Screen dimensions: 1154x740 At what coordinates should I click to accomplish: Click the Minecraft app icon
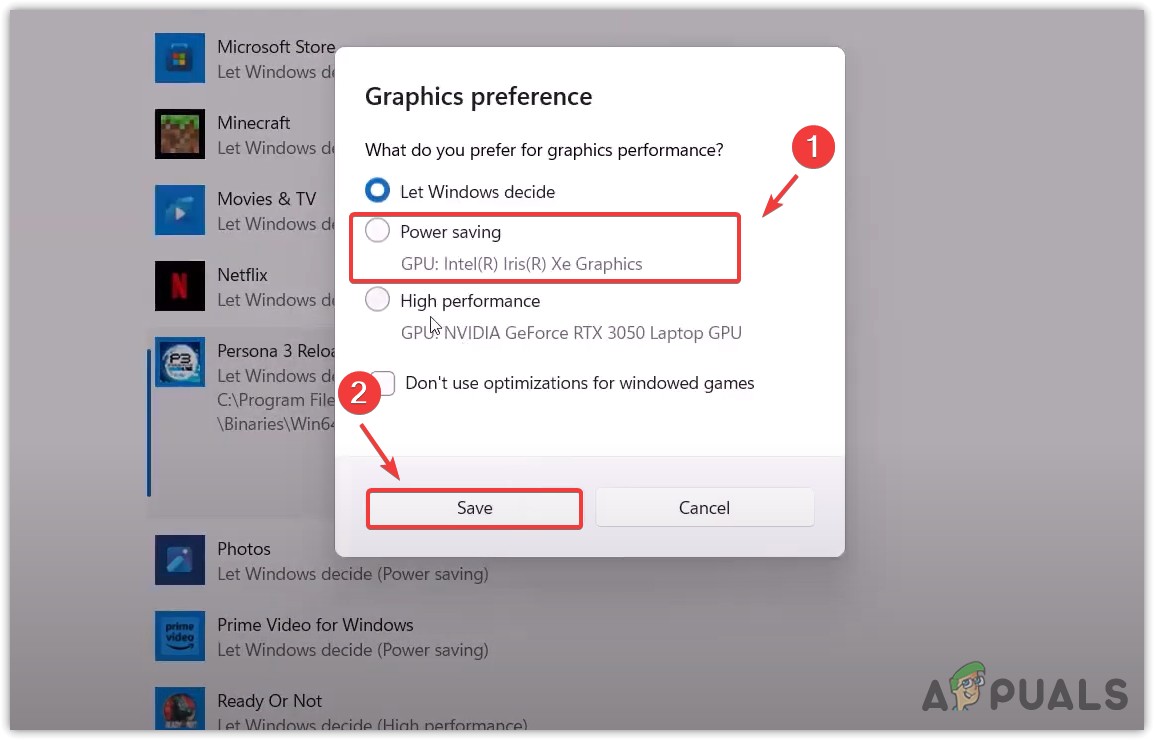coord(180,134)
